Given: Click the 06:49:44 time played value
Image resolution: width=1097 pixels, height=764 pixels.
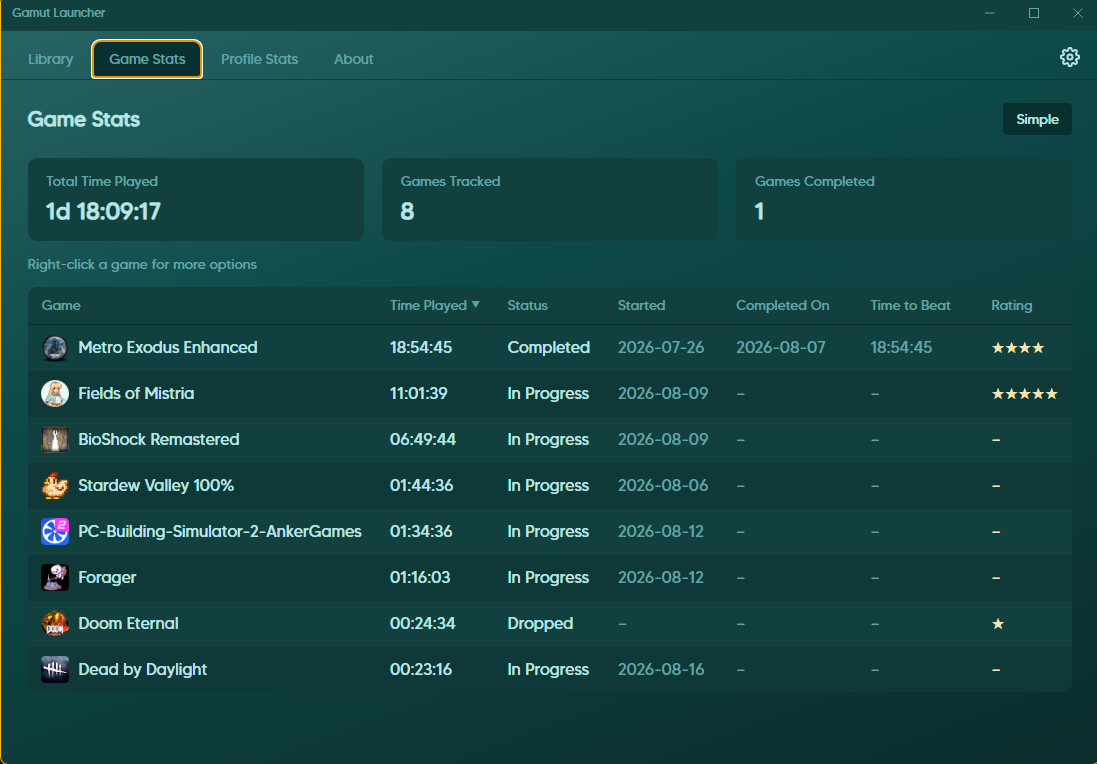Looking at the screenshot, I should point(423,440).
